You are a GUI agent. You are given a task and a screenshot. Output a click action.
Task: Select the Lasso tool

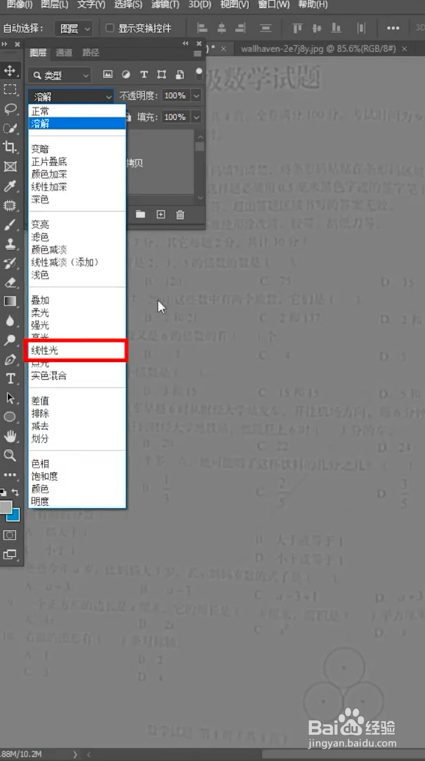[x=10, y=109]
